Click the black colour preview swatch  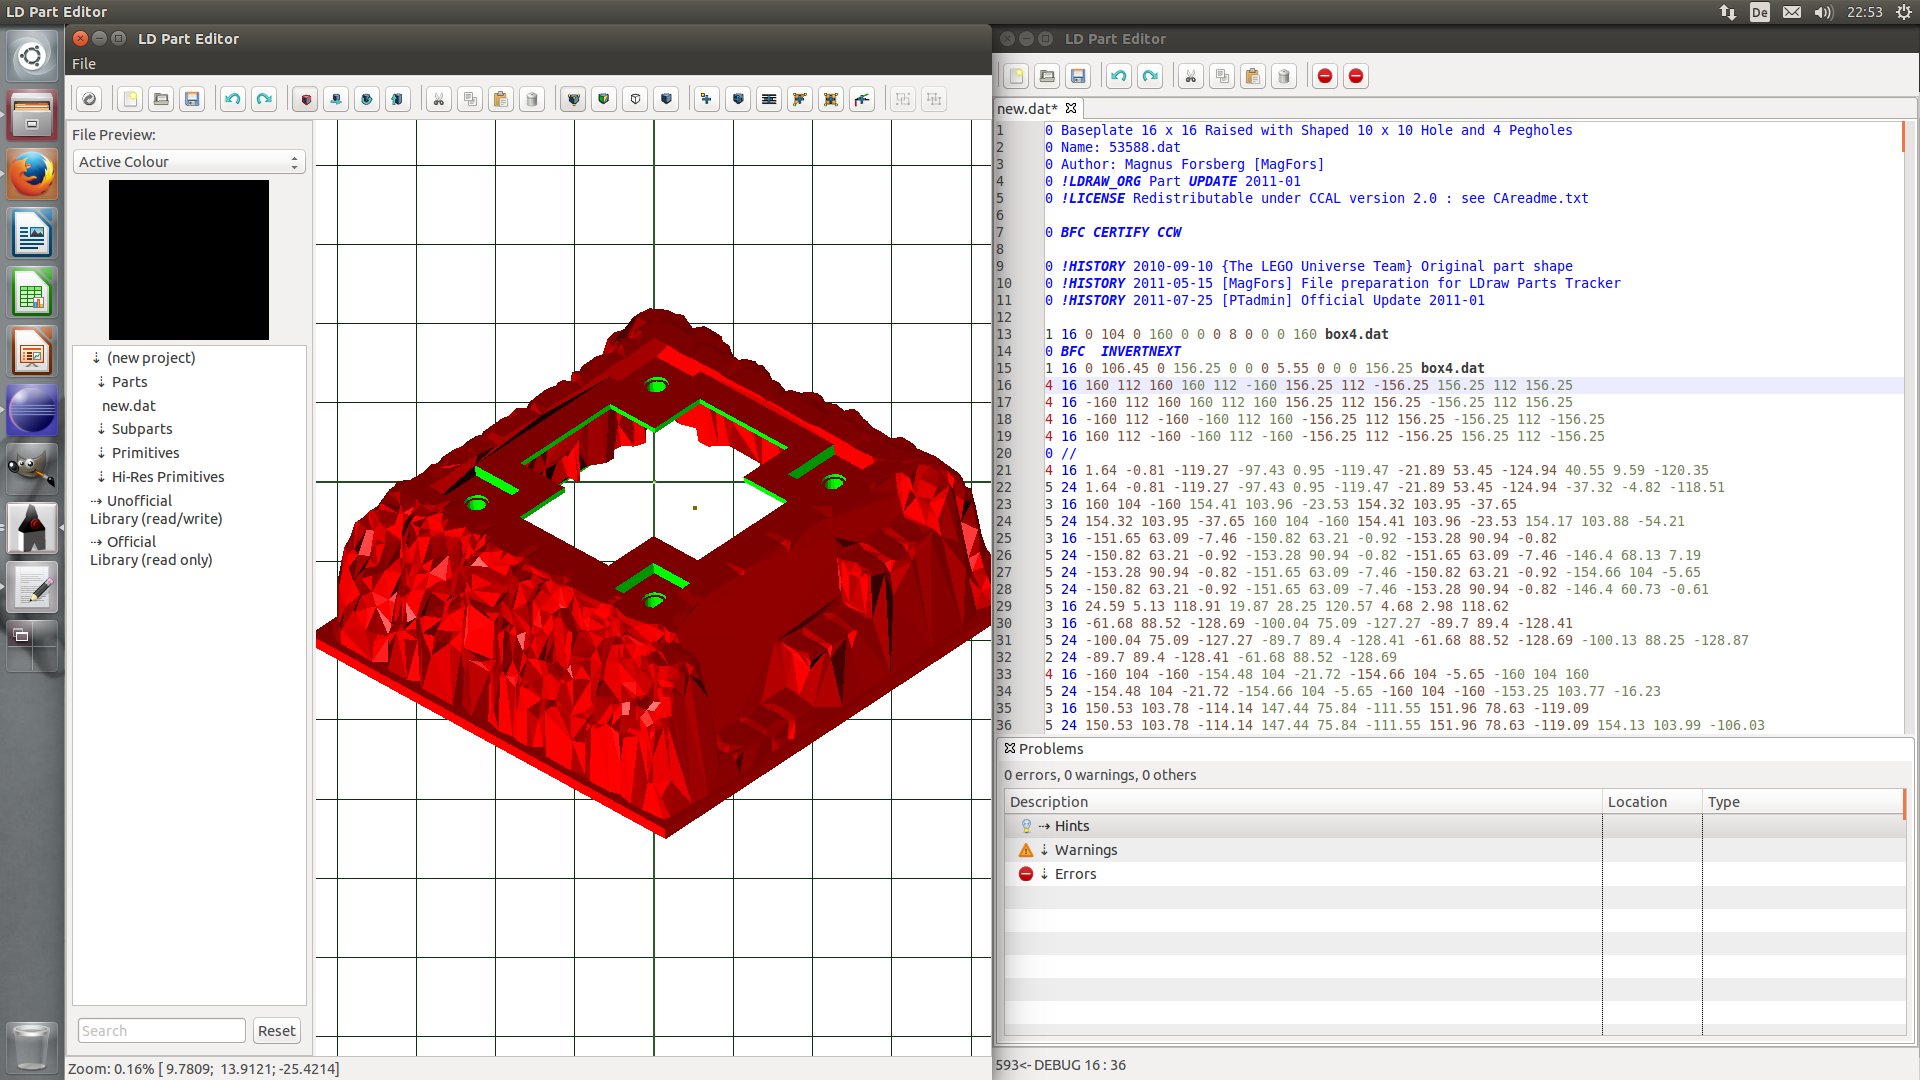click(189, 260)
